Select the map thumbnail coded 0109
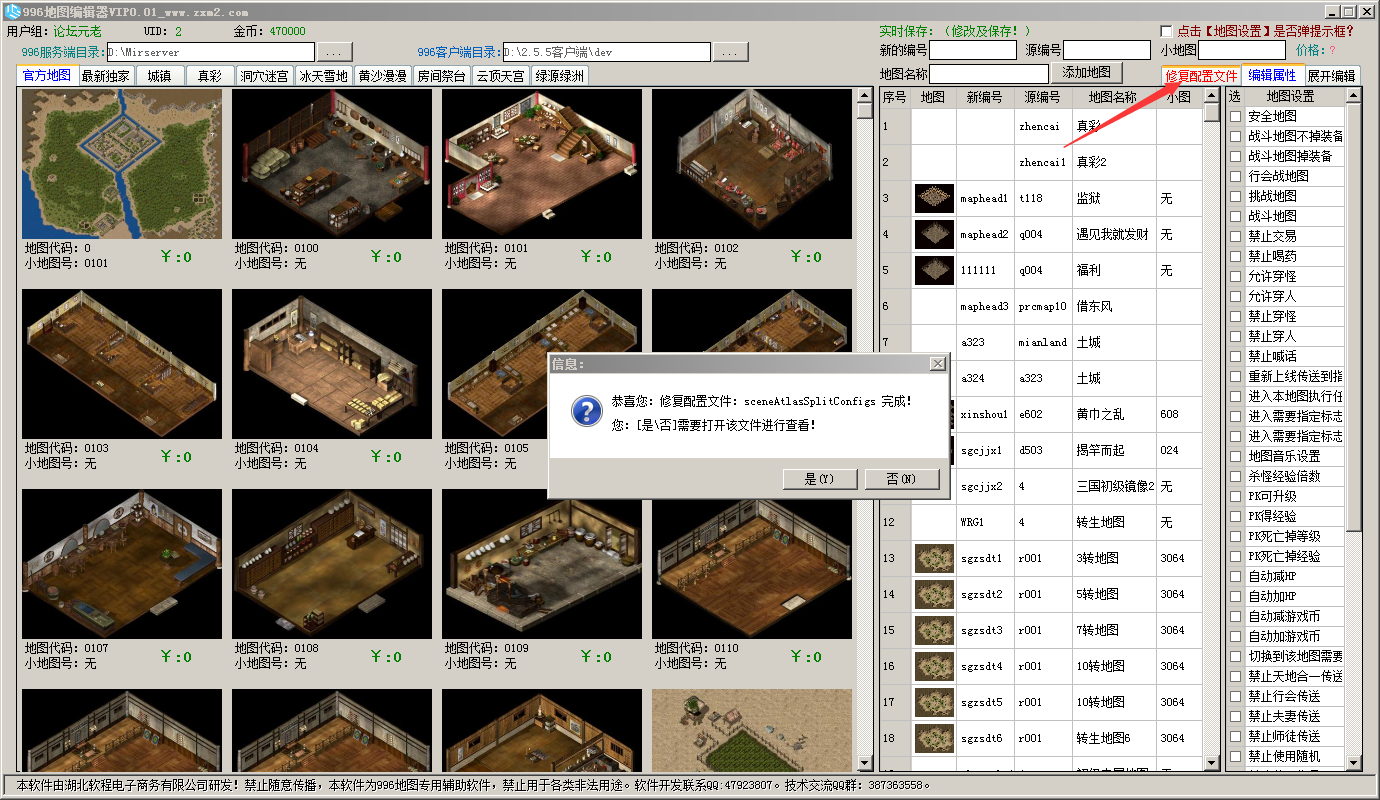The image size is (1380, 800). [542, 564]
